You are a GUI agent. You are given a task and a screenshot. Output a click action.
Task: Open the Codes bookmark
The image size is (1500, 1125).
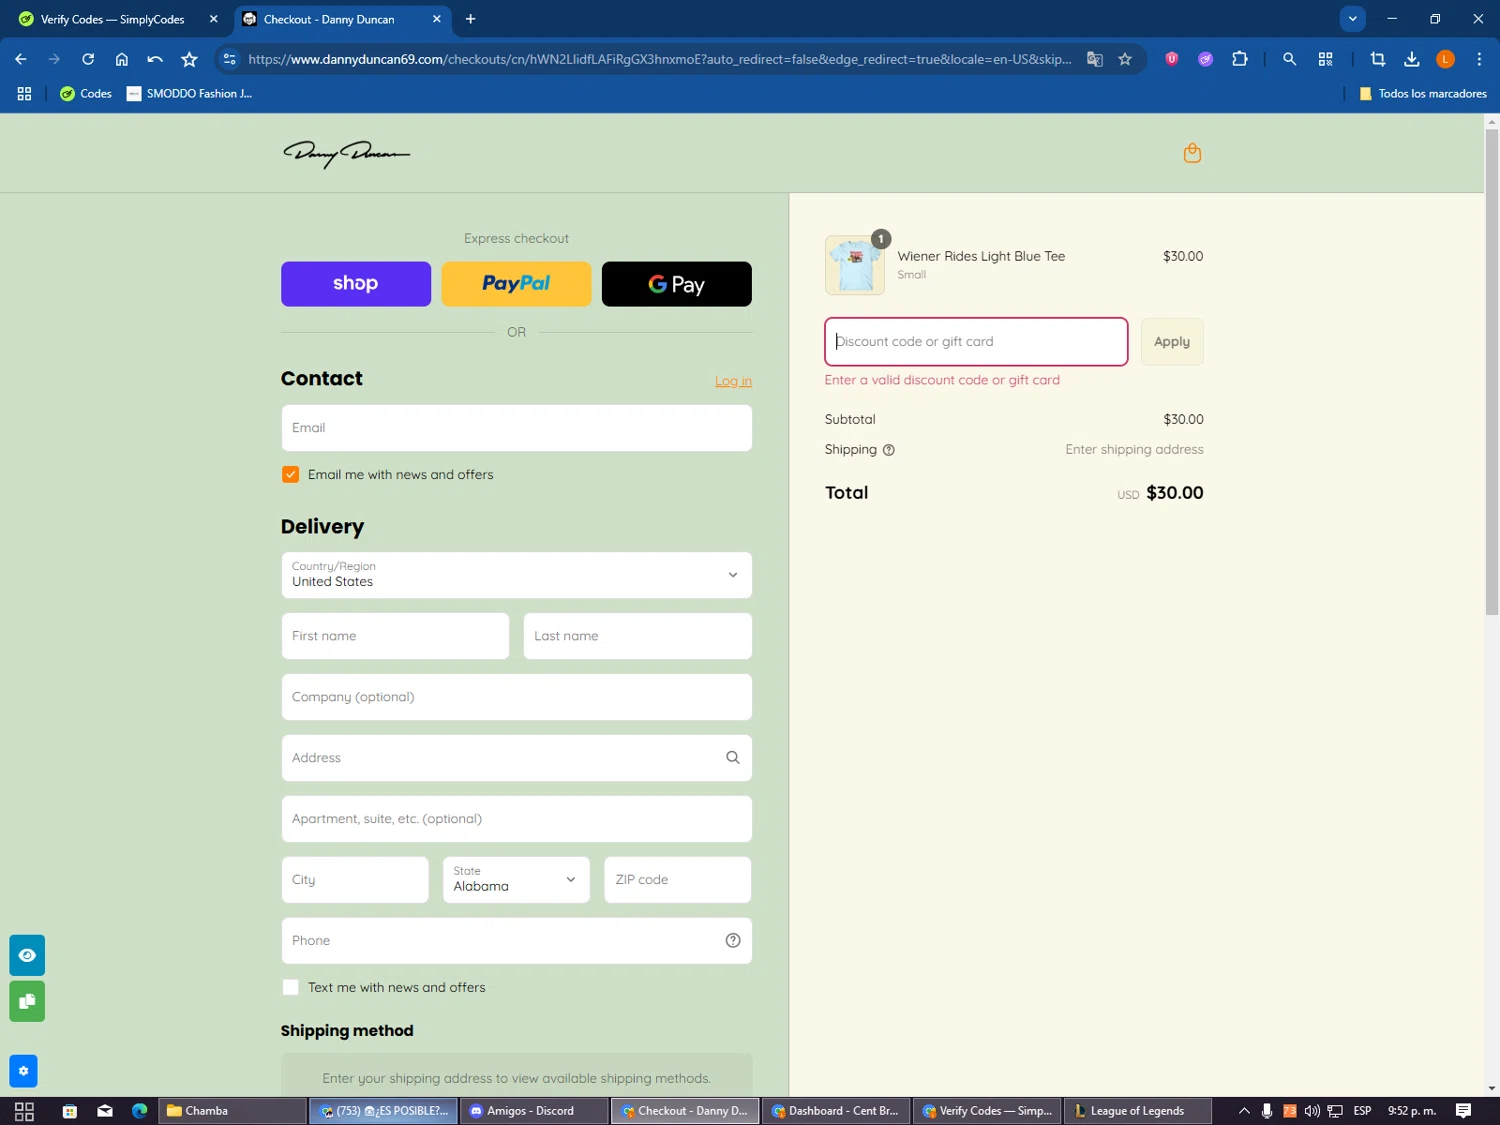click(85, 93)
